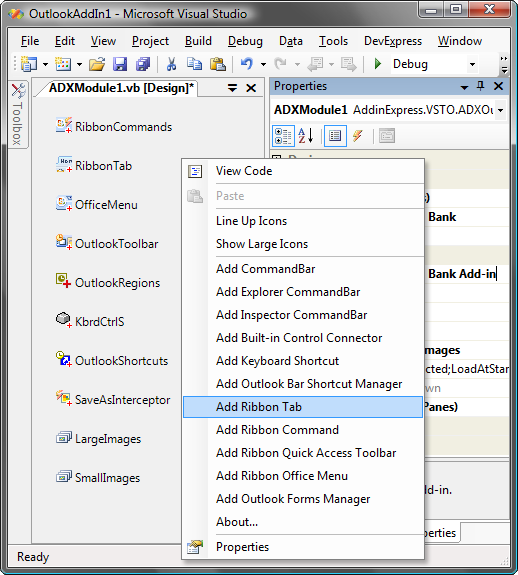This screenshot has width=518, height=575.
Task: Click the Add New Item toolbar icon
Action: coord(63,64)
